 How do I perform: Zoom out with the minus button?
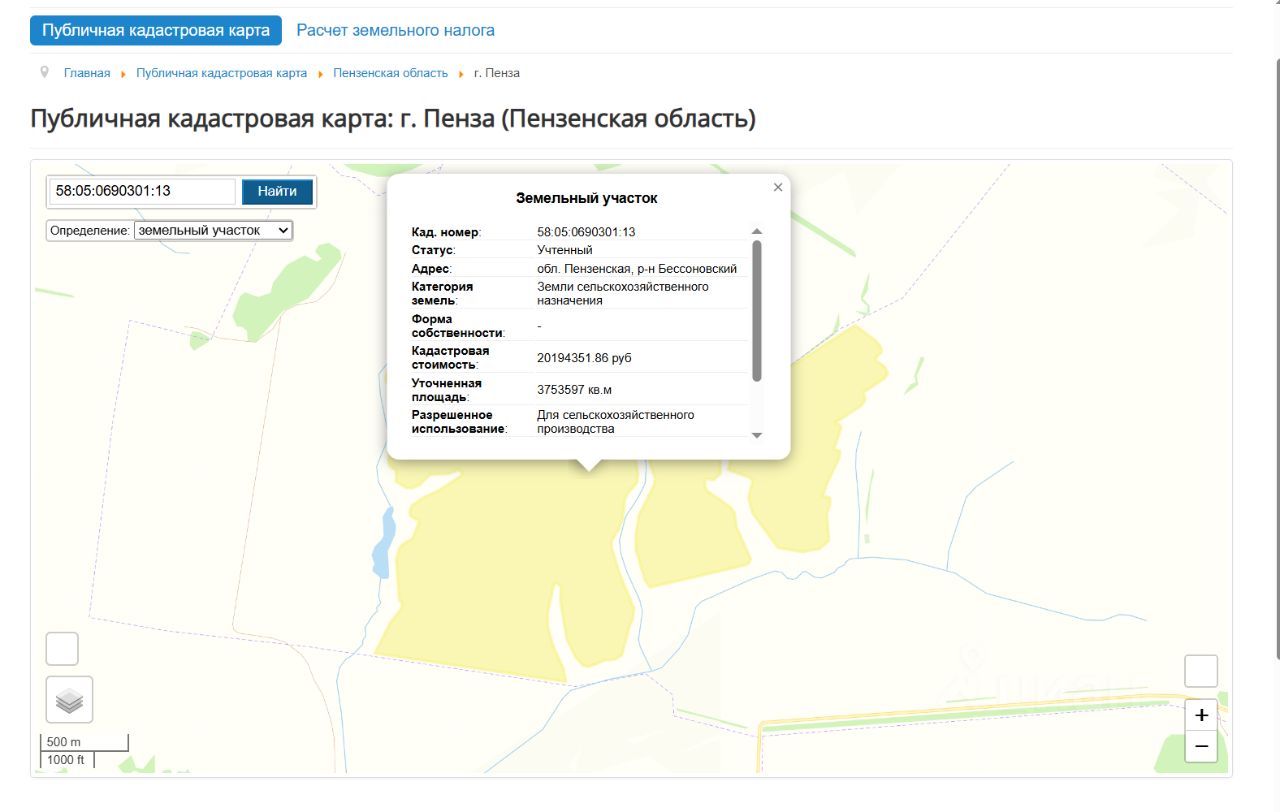[1201, 746]
